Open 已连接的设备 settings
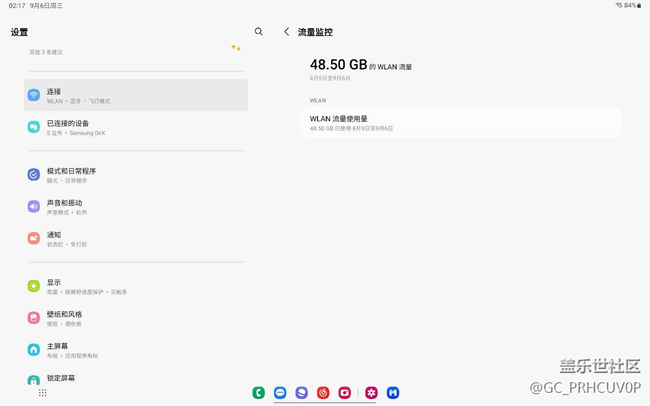The height and width of the screenshot is (406, 650). tap(136, 127)
